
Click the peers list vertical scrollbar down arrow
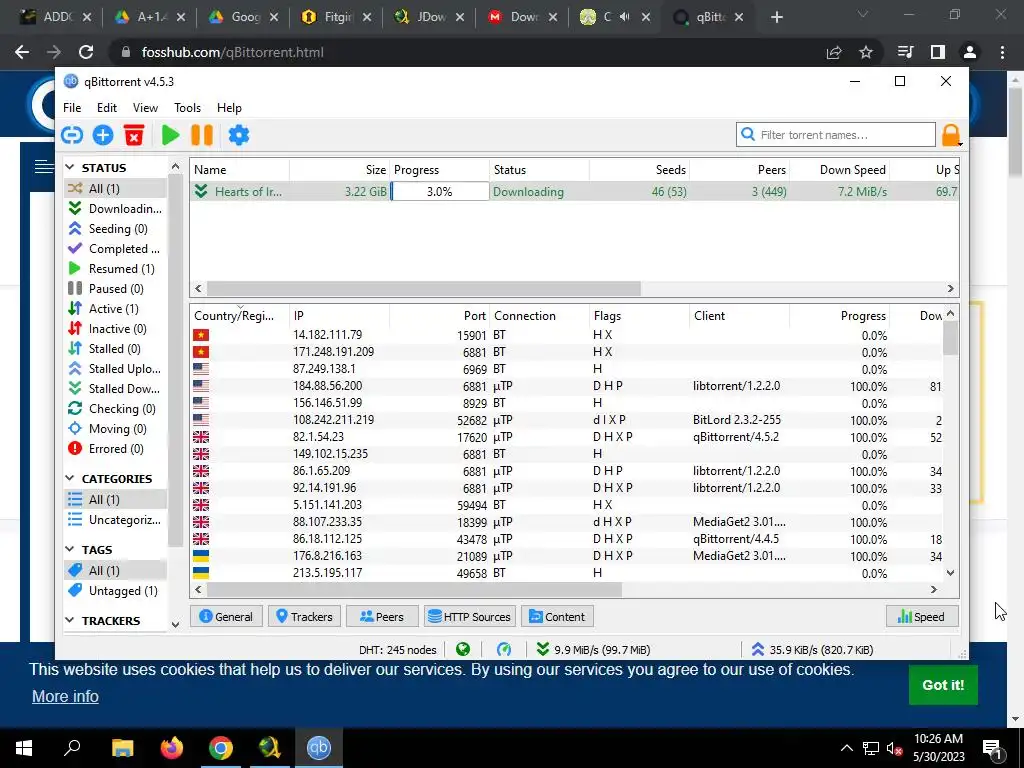point(950,573)
